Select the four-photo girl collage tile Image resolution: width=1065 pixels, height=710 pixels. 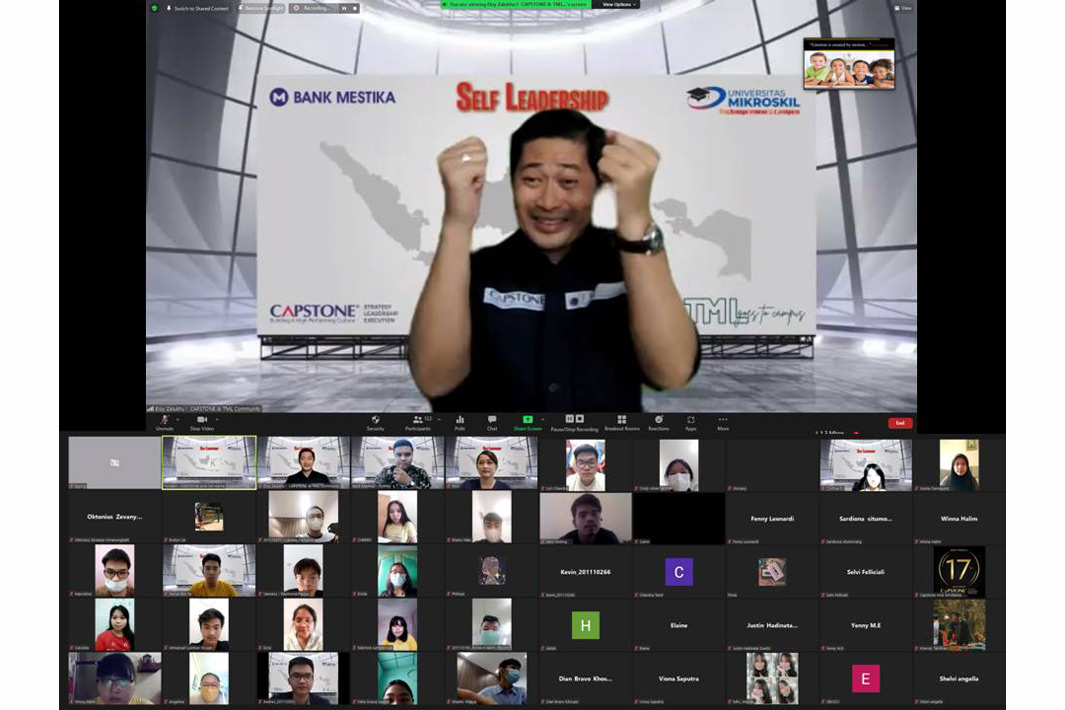[772, 678]
